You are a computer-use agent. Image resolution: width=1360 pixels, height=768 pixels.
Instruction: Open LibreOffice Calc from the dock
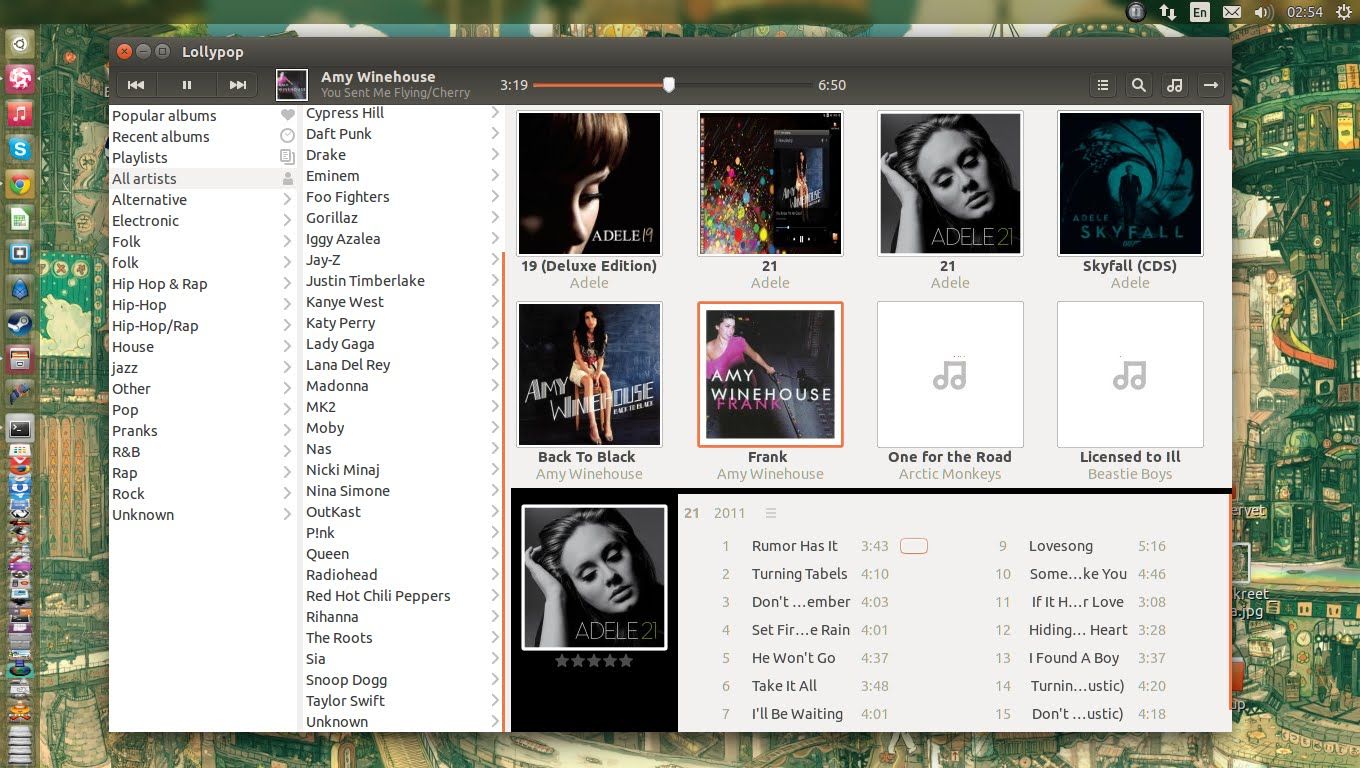click(x=20, y=219)
